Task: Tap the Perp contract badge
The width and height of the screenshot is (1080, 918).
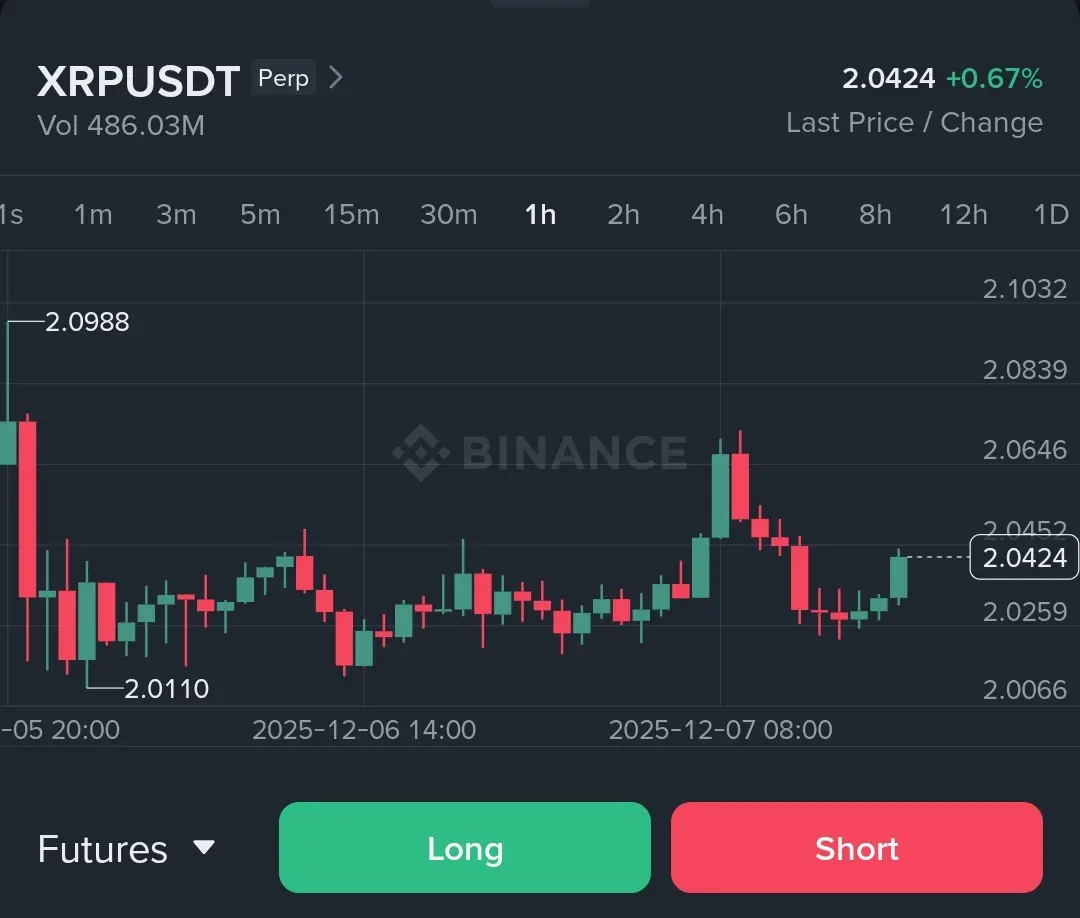Action: tap(283, 78)
